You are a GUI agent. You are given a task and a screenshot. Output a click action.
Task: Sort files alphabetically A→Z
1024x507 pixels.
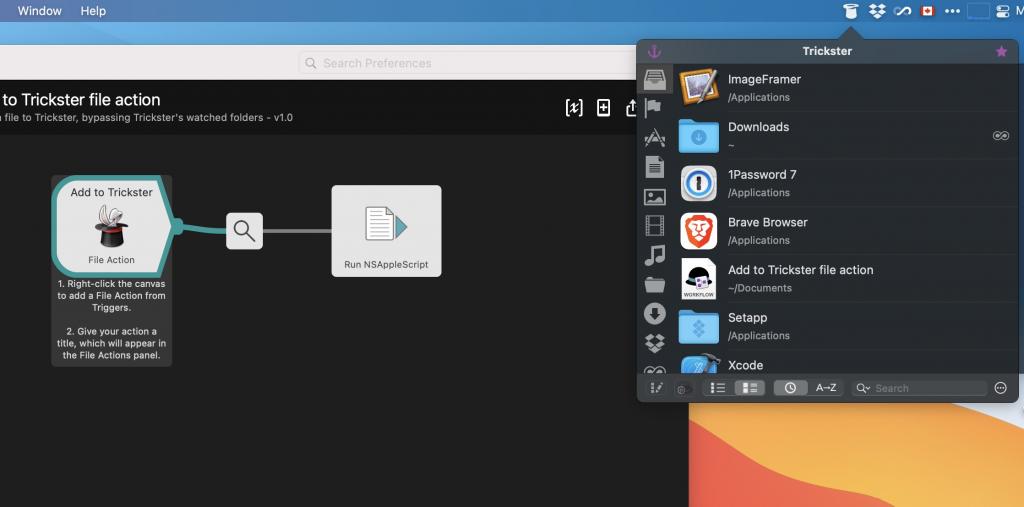tap(826, 388)
